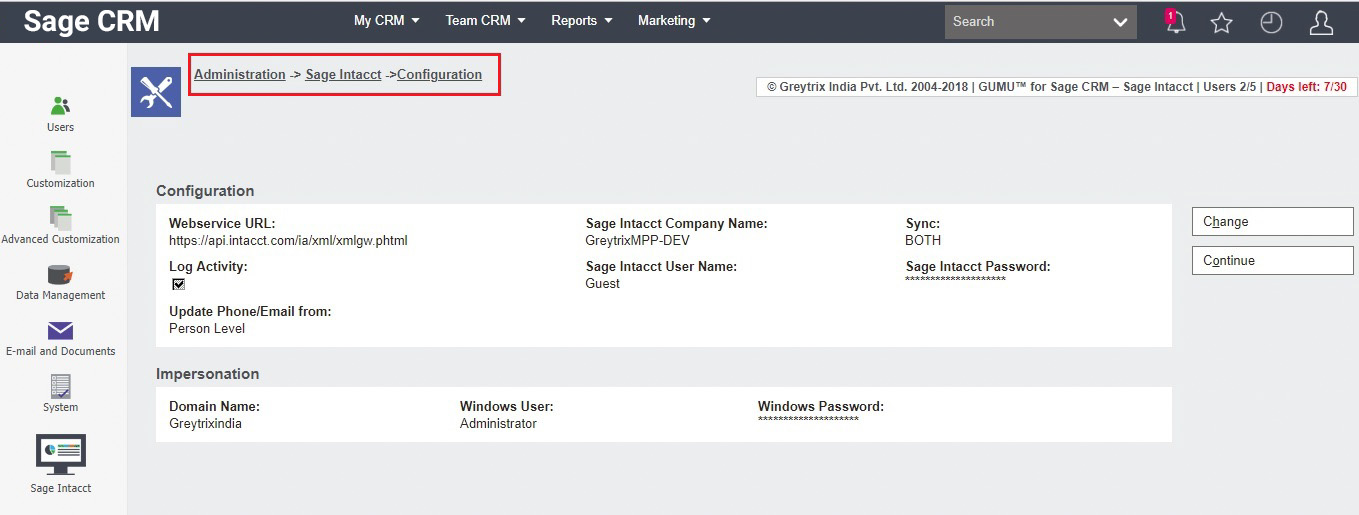1359x515 pixels.
Task: Open the Customization sidebar icon
Action: (60, 163)
